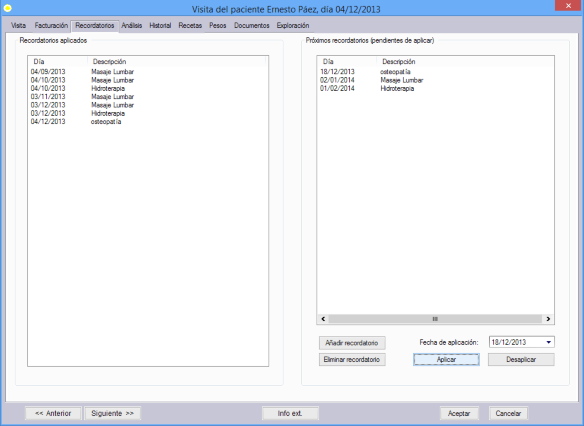Open the Recetas tab
The image size is (584, 426).
[190, 25]
